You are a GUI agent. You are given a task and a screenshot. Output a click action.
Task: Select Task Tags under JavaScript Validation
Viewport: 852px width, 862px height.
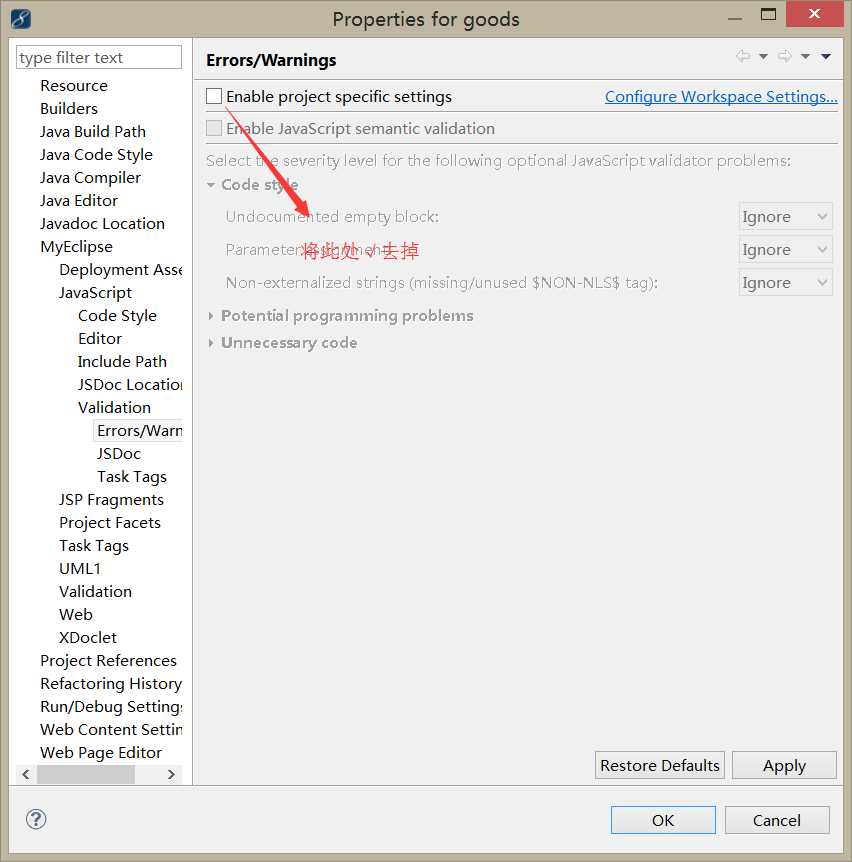point(132,477)
